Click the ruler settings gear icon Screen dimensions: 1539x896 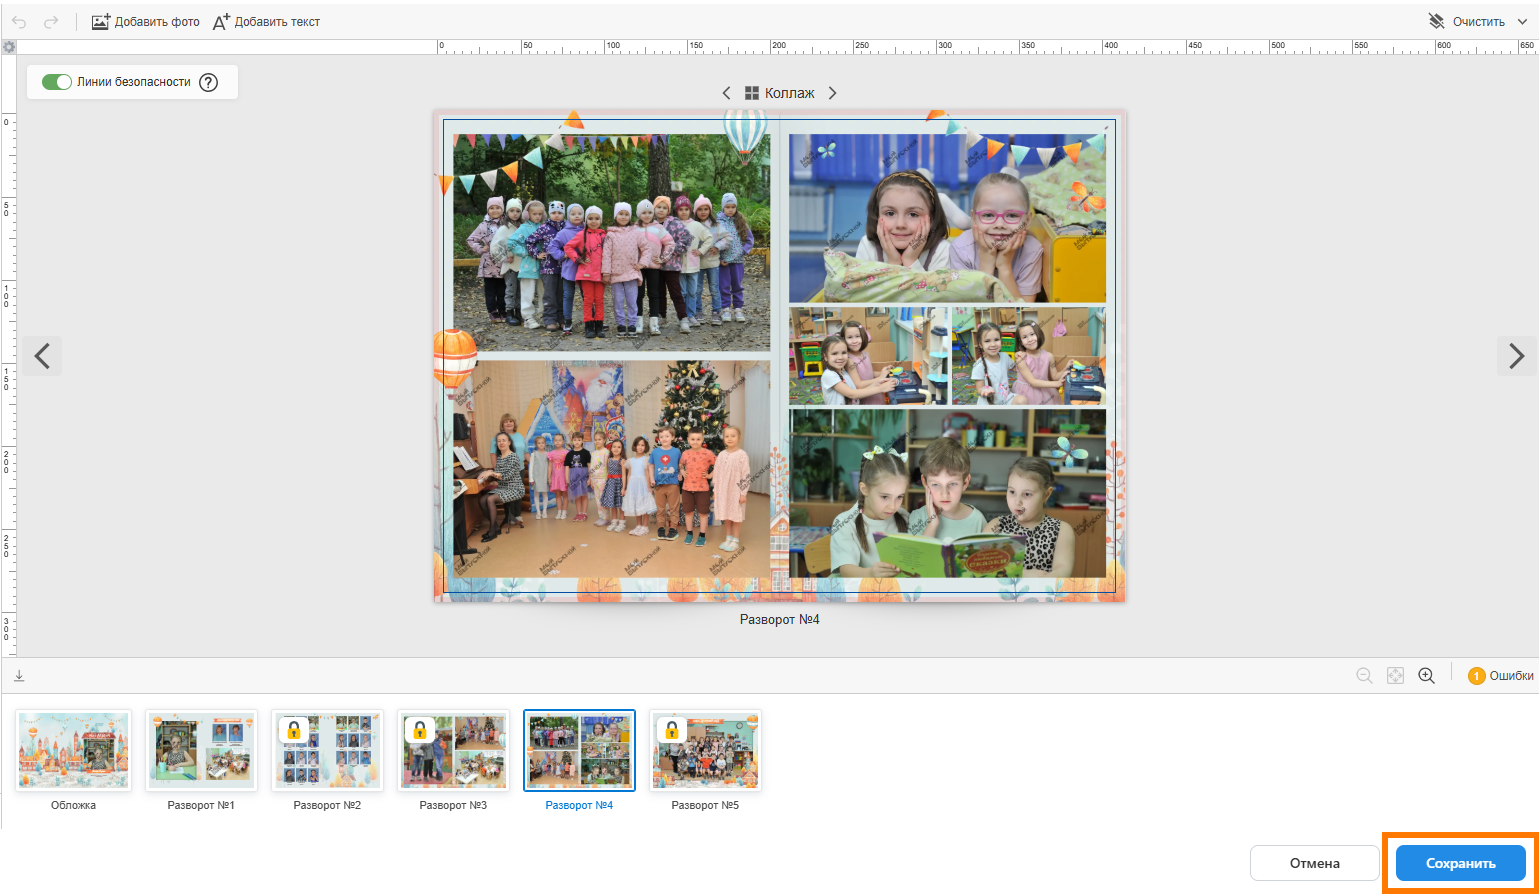click(9, 47)
